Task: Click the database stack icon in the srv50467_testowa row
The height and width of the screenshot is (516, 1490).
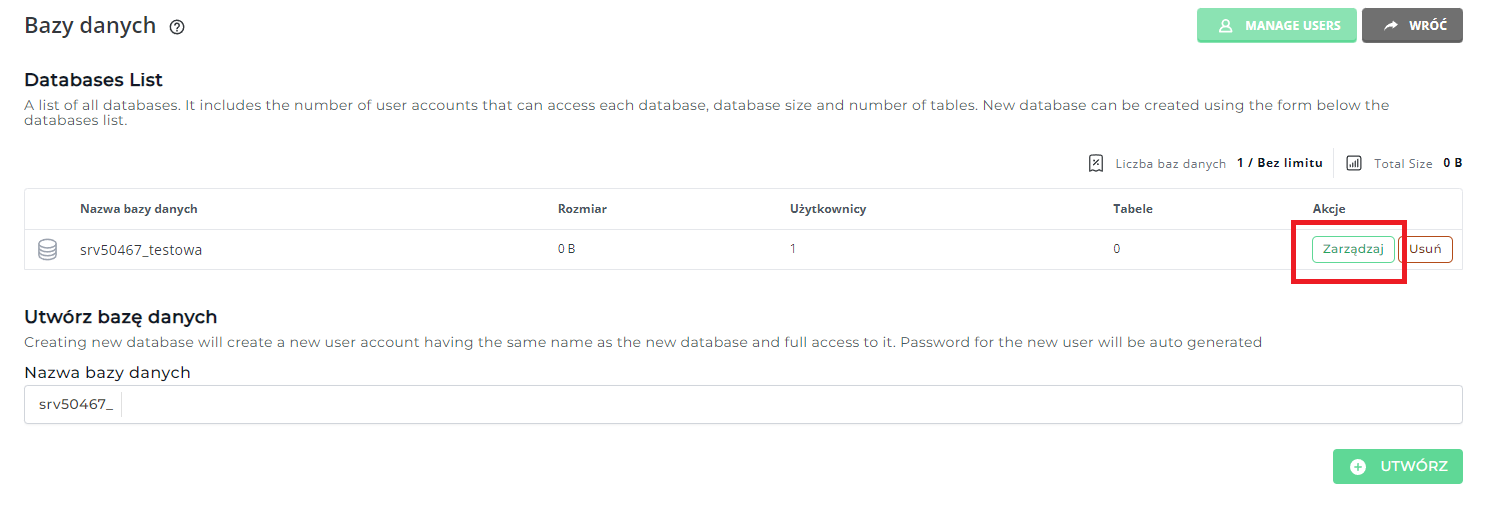Action: 47,250
